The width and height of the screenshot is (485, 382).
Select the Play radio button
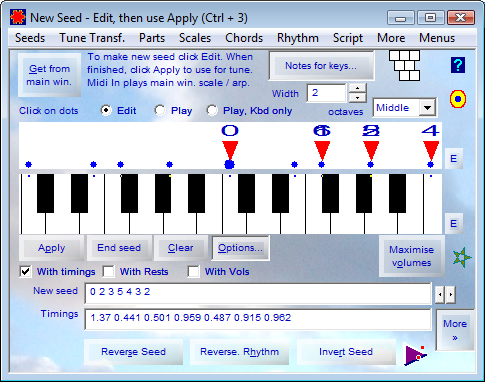160,110
